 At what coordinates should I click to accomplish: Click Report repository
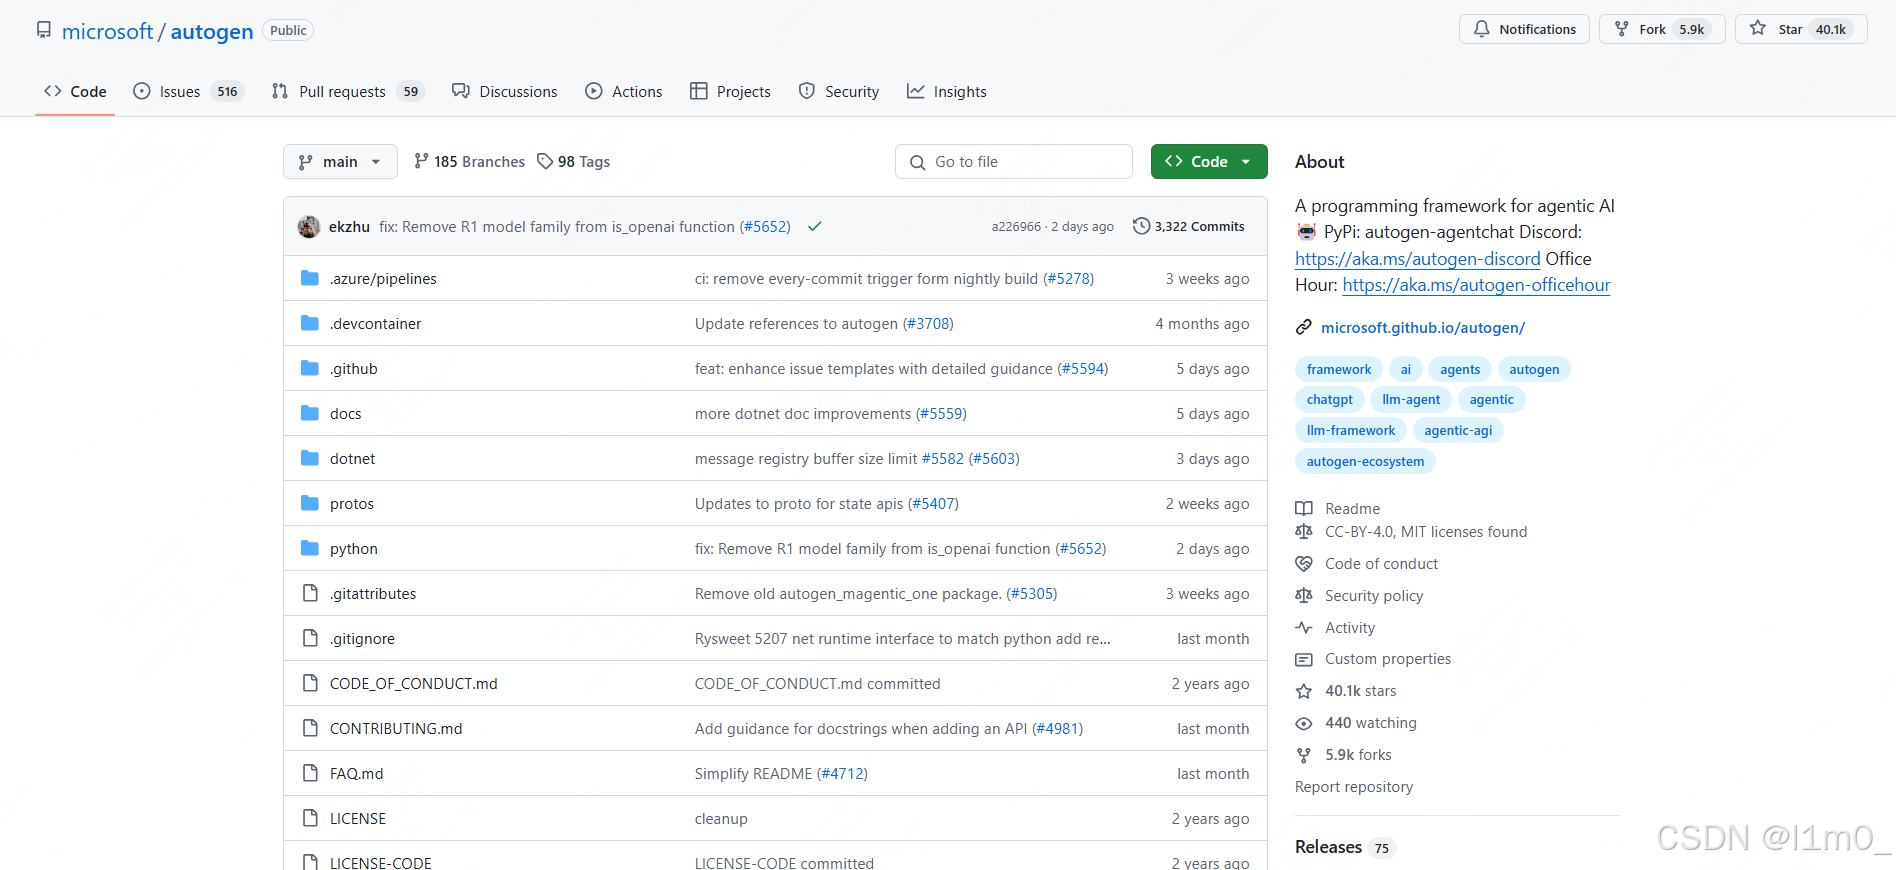tap(1354, 787)
